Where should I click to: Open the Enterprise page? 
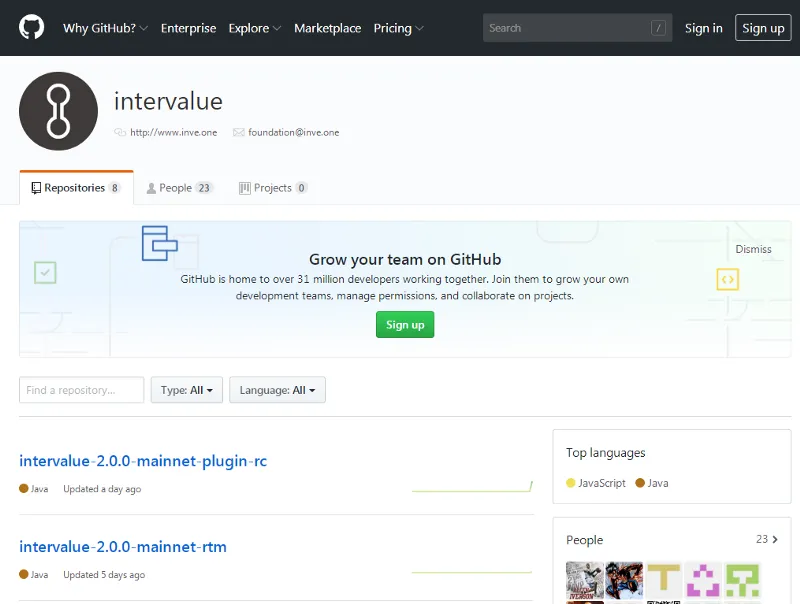coord(188,28)
